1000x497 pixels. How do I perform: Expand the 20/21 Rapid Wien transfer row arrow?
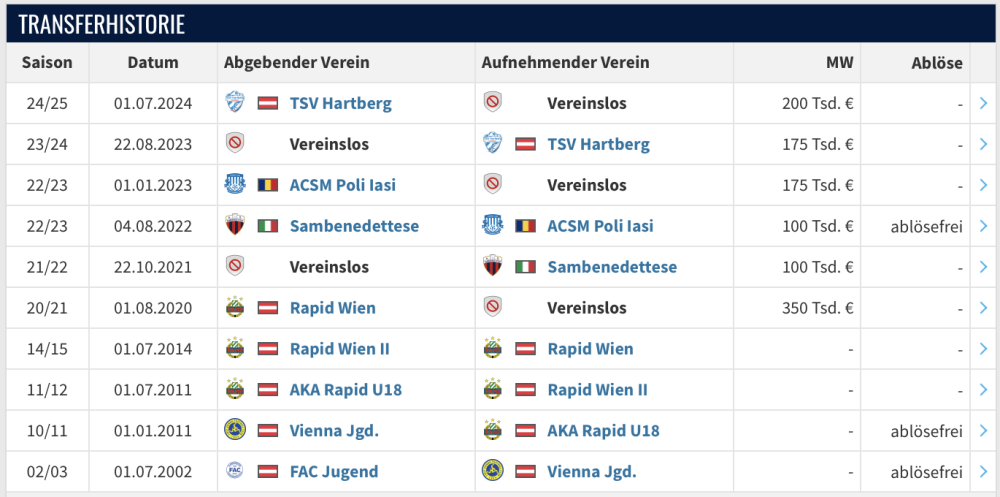984,308
